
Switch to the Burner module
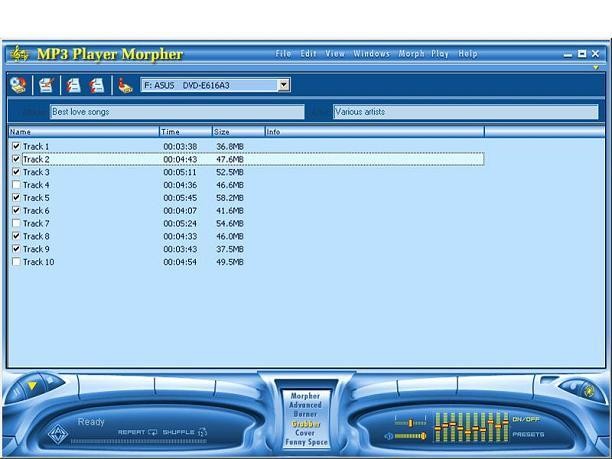[x=305, y=414]
